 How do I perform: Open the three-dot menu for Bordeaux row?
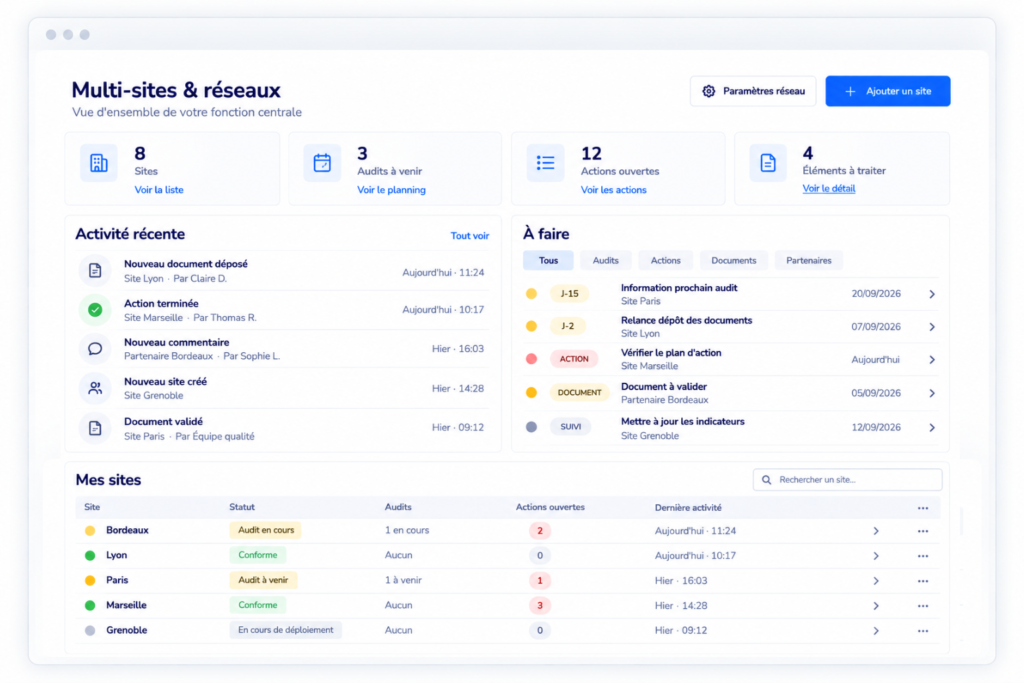tap(923, 531)
